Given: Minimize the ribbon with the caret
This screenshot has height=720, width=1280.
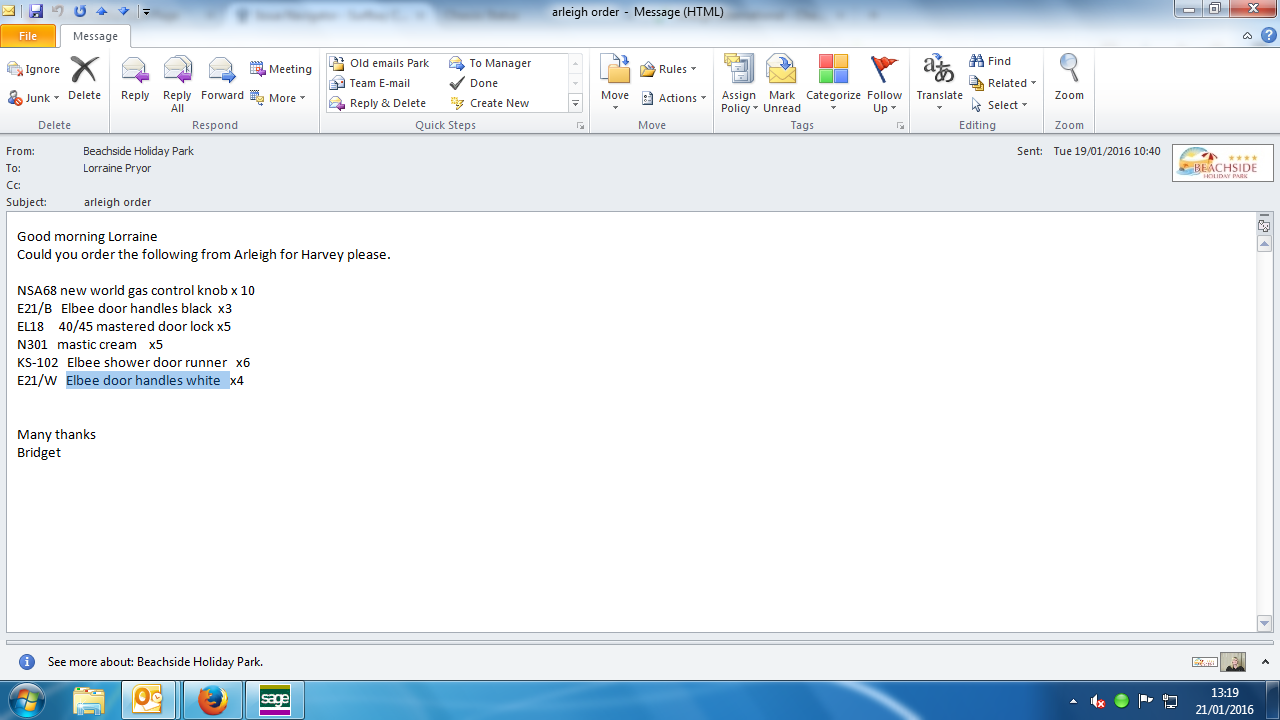Looking at the screenshot, I should [1247, 36].
